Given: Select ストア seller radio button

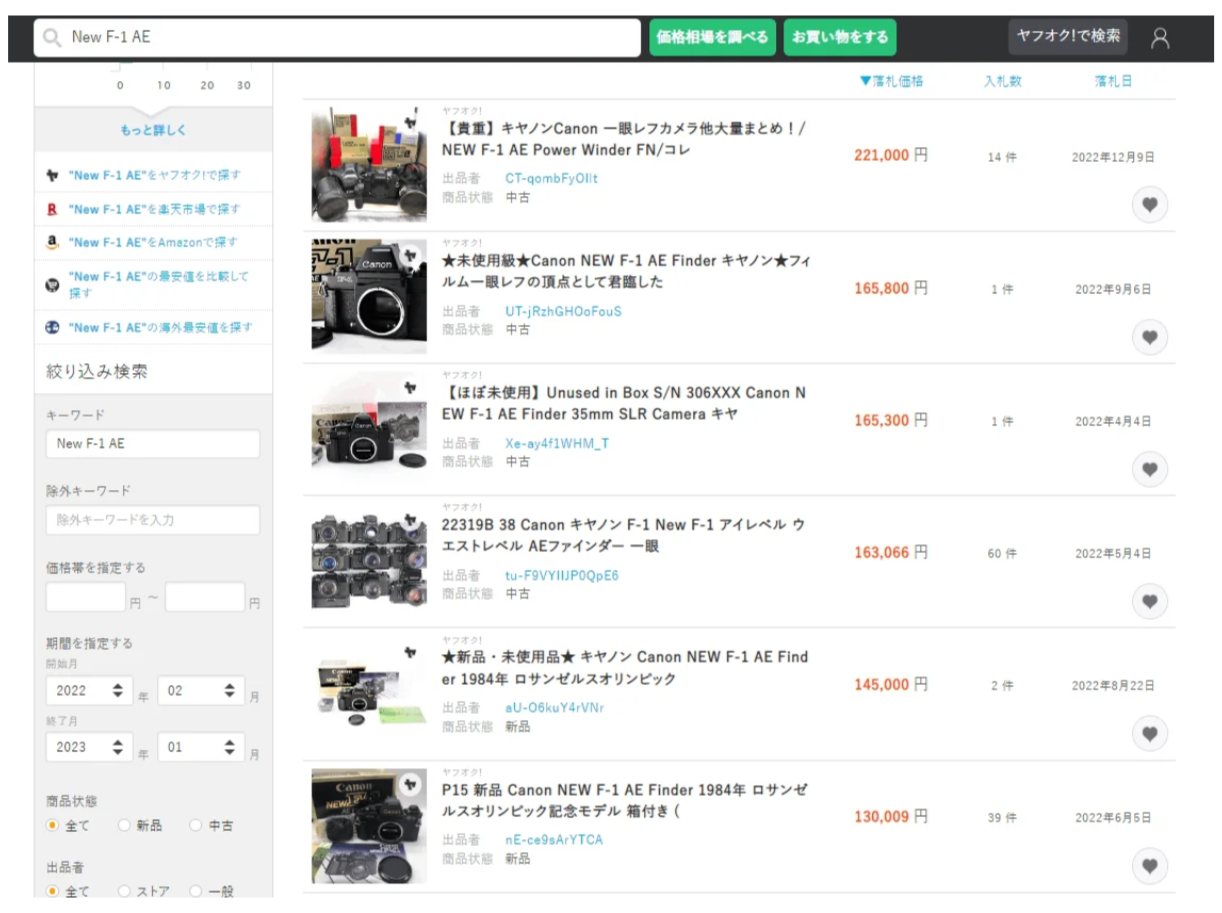Looking at the screenshot, I should coord(124,890).
